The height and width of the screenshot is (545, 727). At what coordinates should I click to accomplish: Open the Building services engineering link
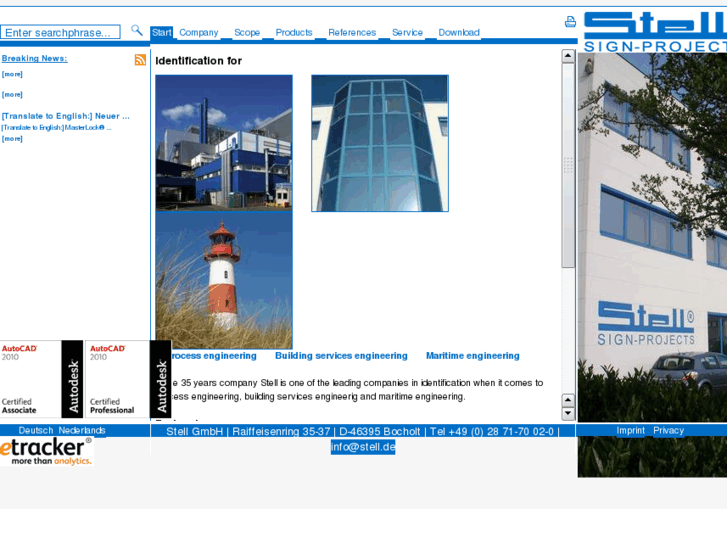(x=341, y=356)
